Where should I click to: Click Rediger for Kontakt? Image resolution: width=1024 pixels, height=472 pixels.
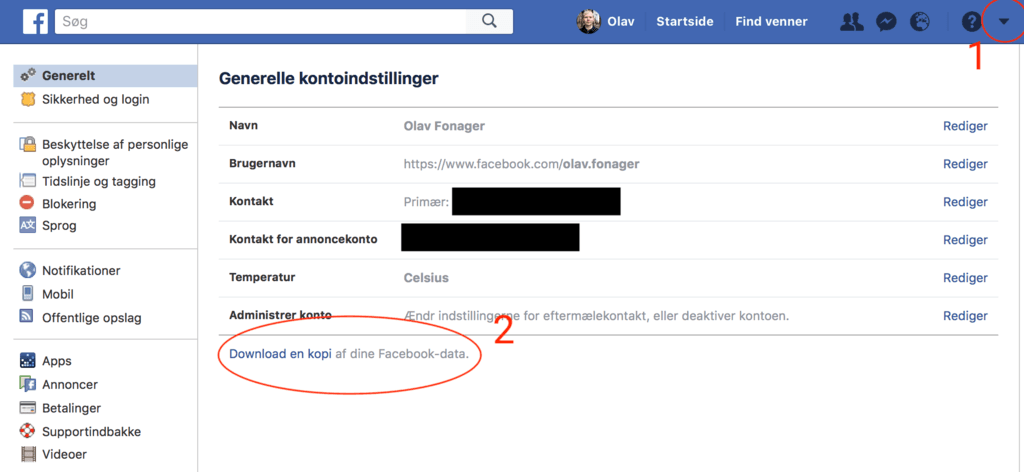(x=965, y=202)
